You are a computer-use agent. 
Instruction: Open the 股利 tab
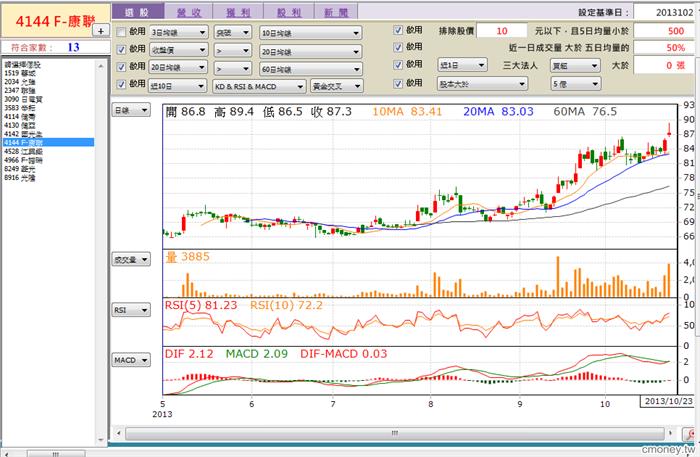tap(289, 12)
